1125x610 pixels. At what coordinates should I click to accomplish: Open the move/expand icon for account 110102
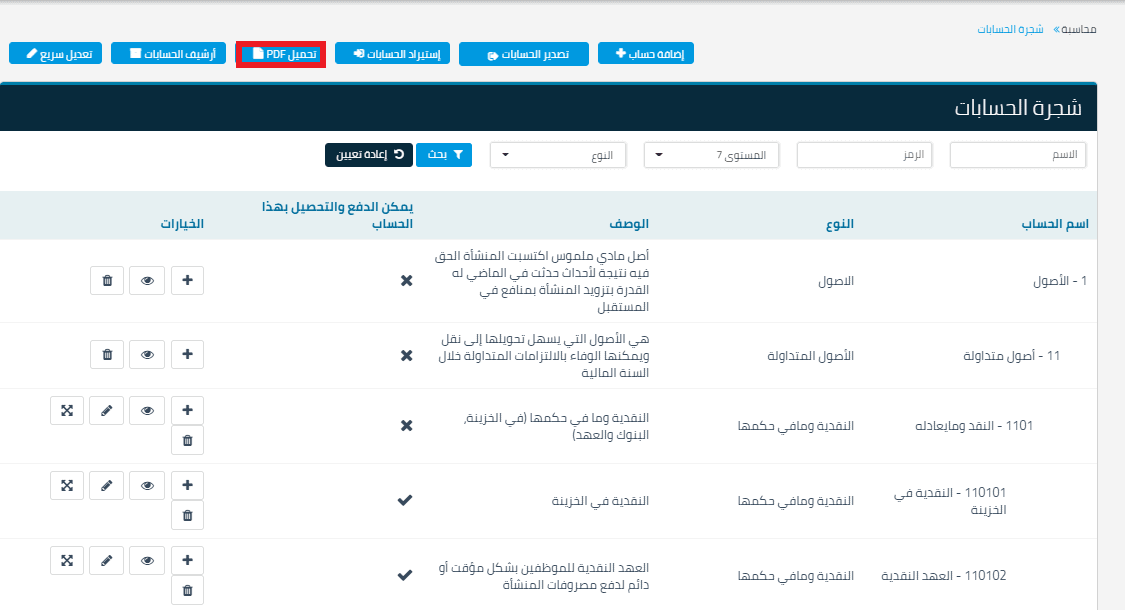pos(67,560)
